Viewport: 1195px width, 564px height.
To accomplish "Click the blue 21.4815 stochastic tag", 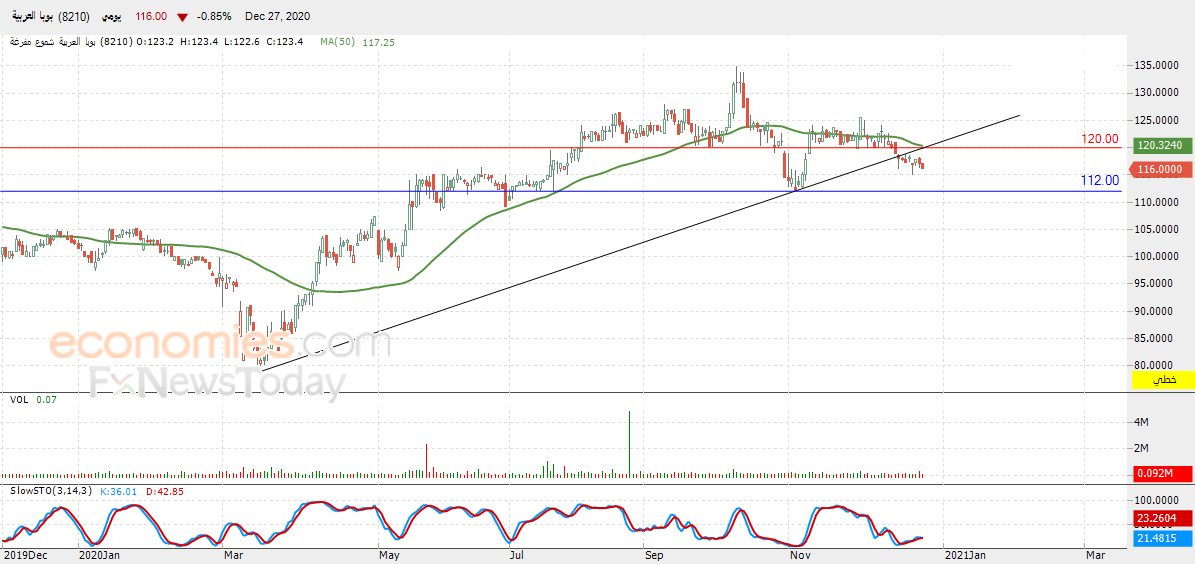I will 1163,538.
